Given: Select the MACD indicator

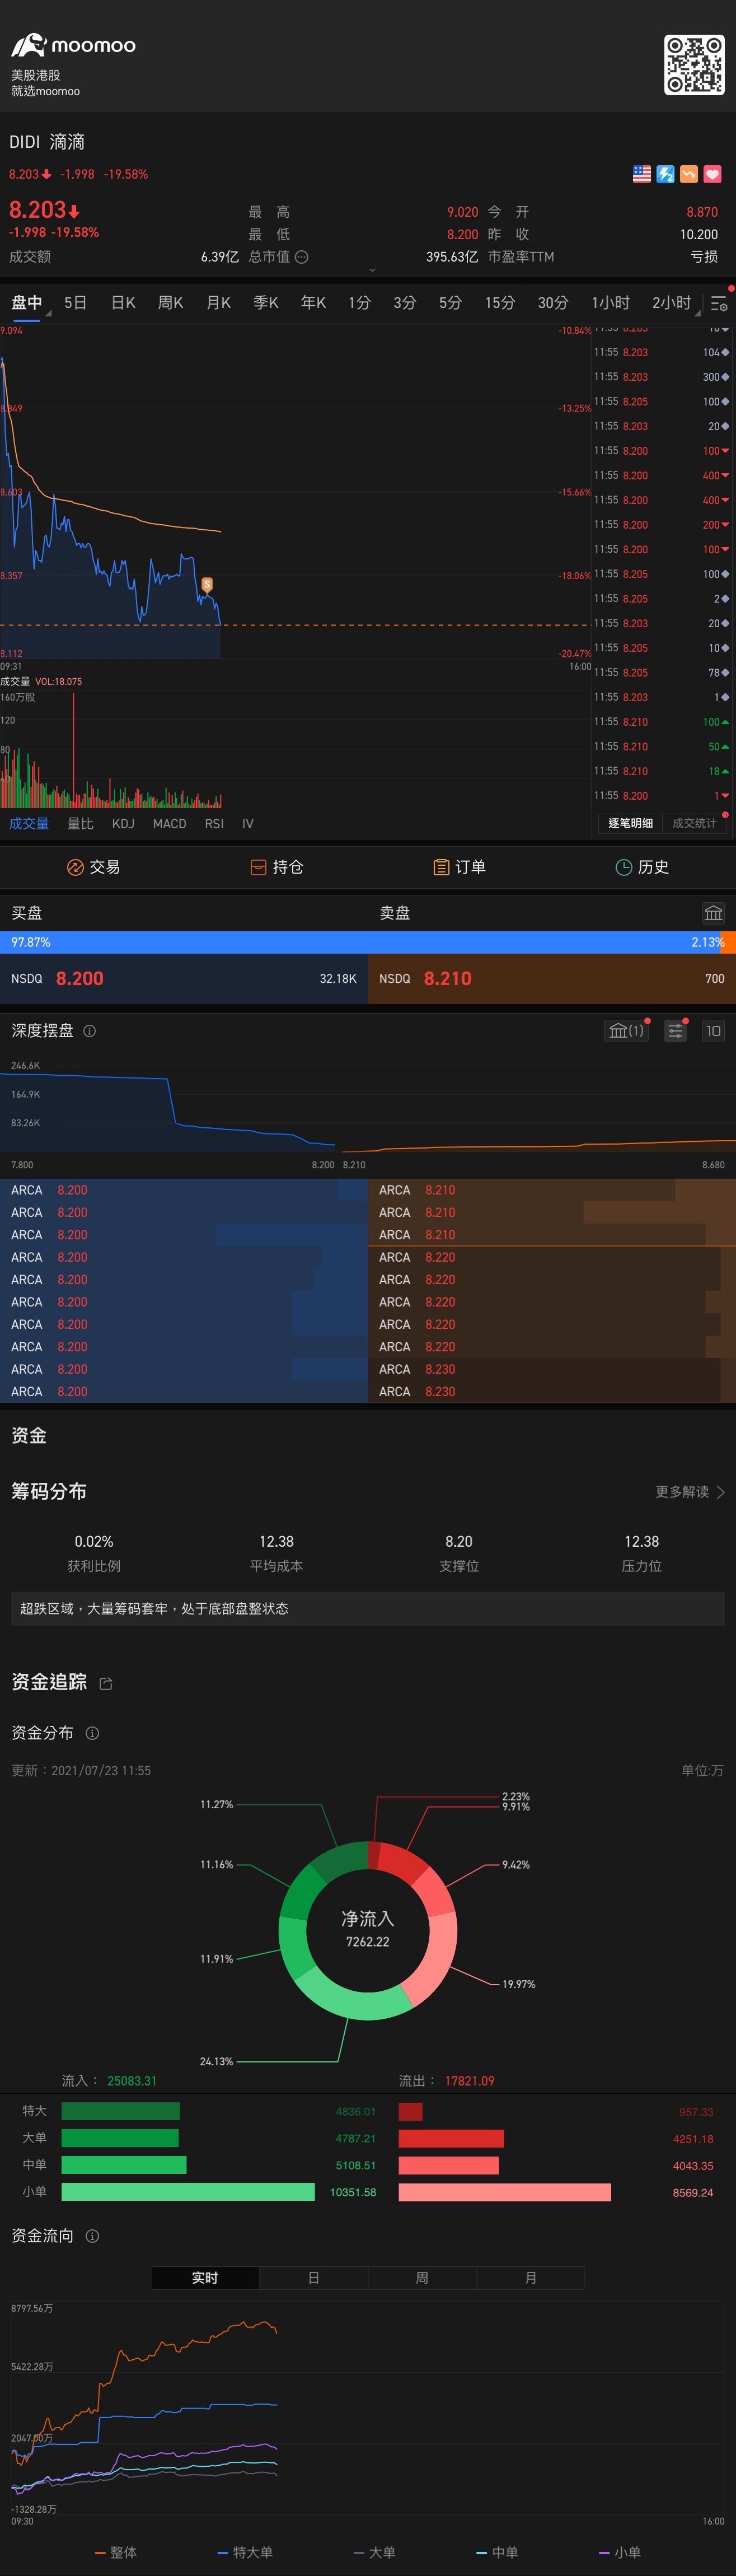Looking at the screenshot, I should (x=169, y=823).
